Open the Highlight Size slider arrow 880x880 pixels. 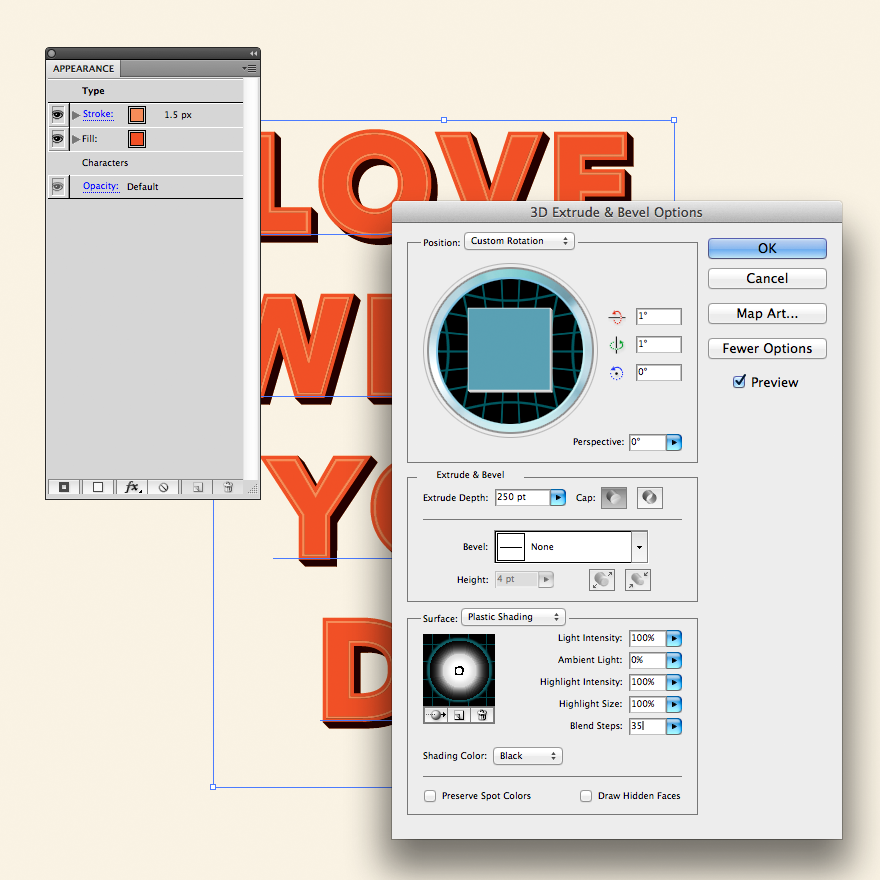(673, 704)
